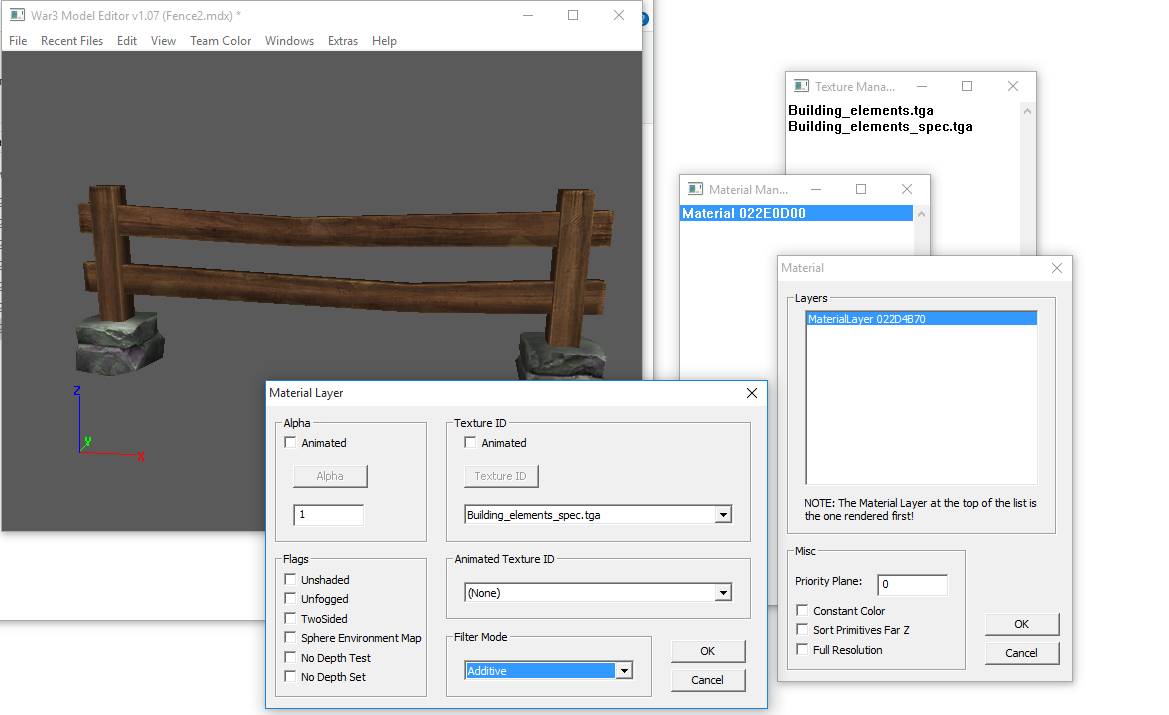Enable the No Depth Test flag
Image resolution: width=1169 pixels, height=715 pixels.
click(290, 657)
